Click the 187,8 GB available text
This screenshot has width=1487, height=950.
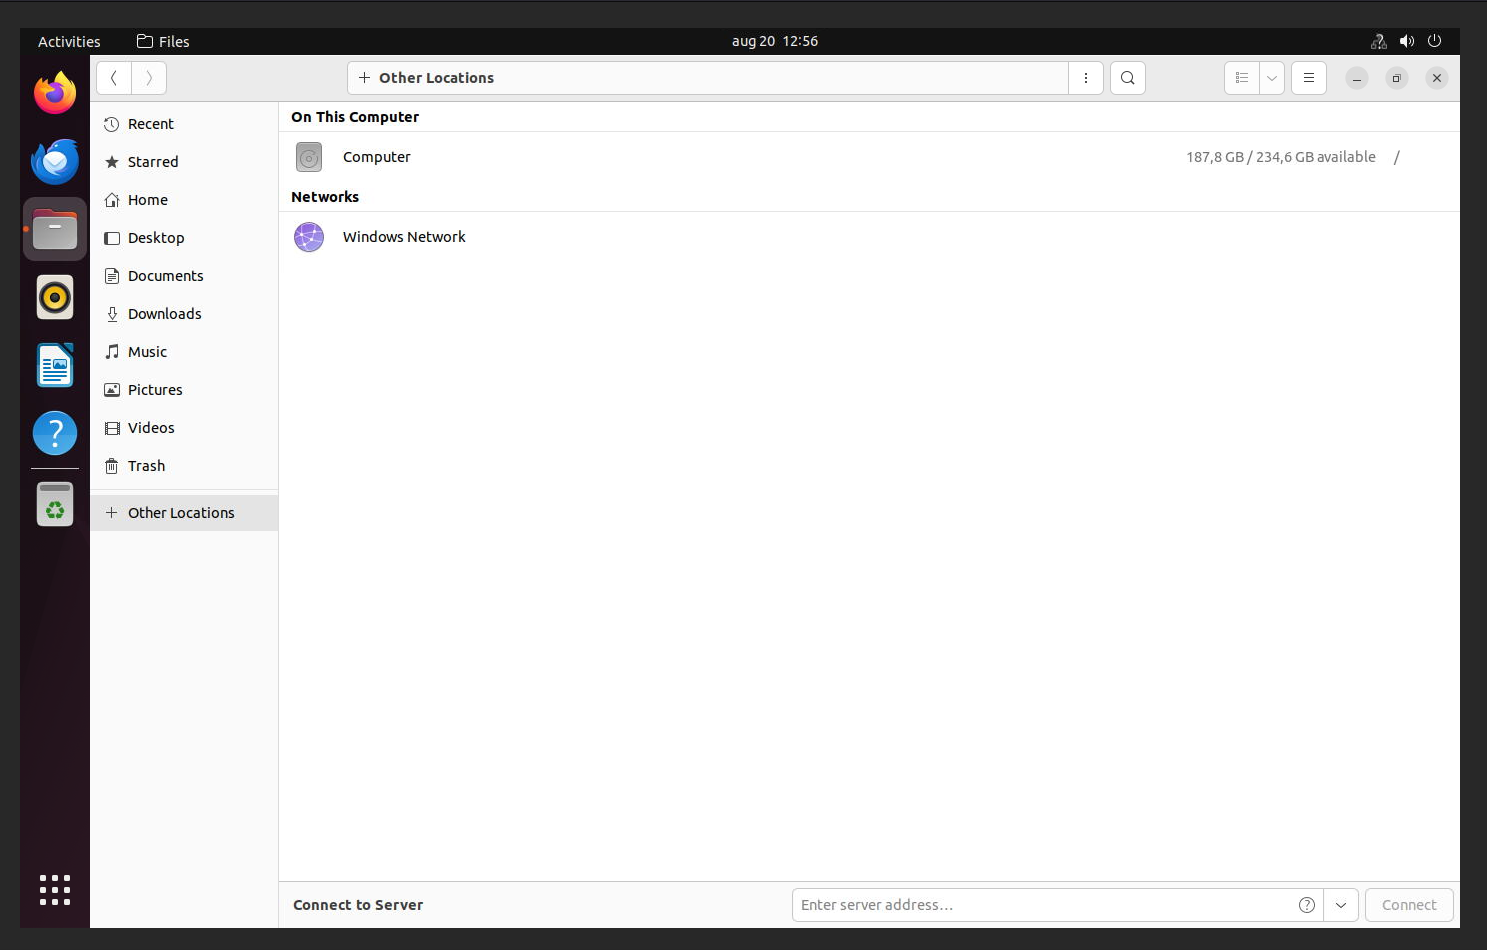(x=1281, y=157)
